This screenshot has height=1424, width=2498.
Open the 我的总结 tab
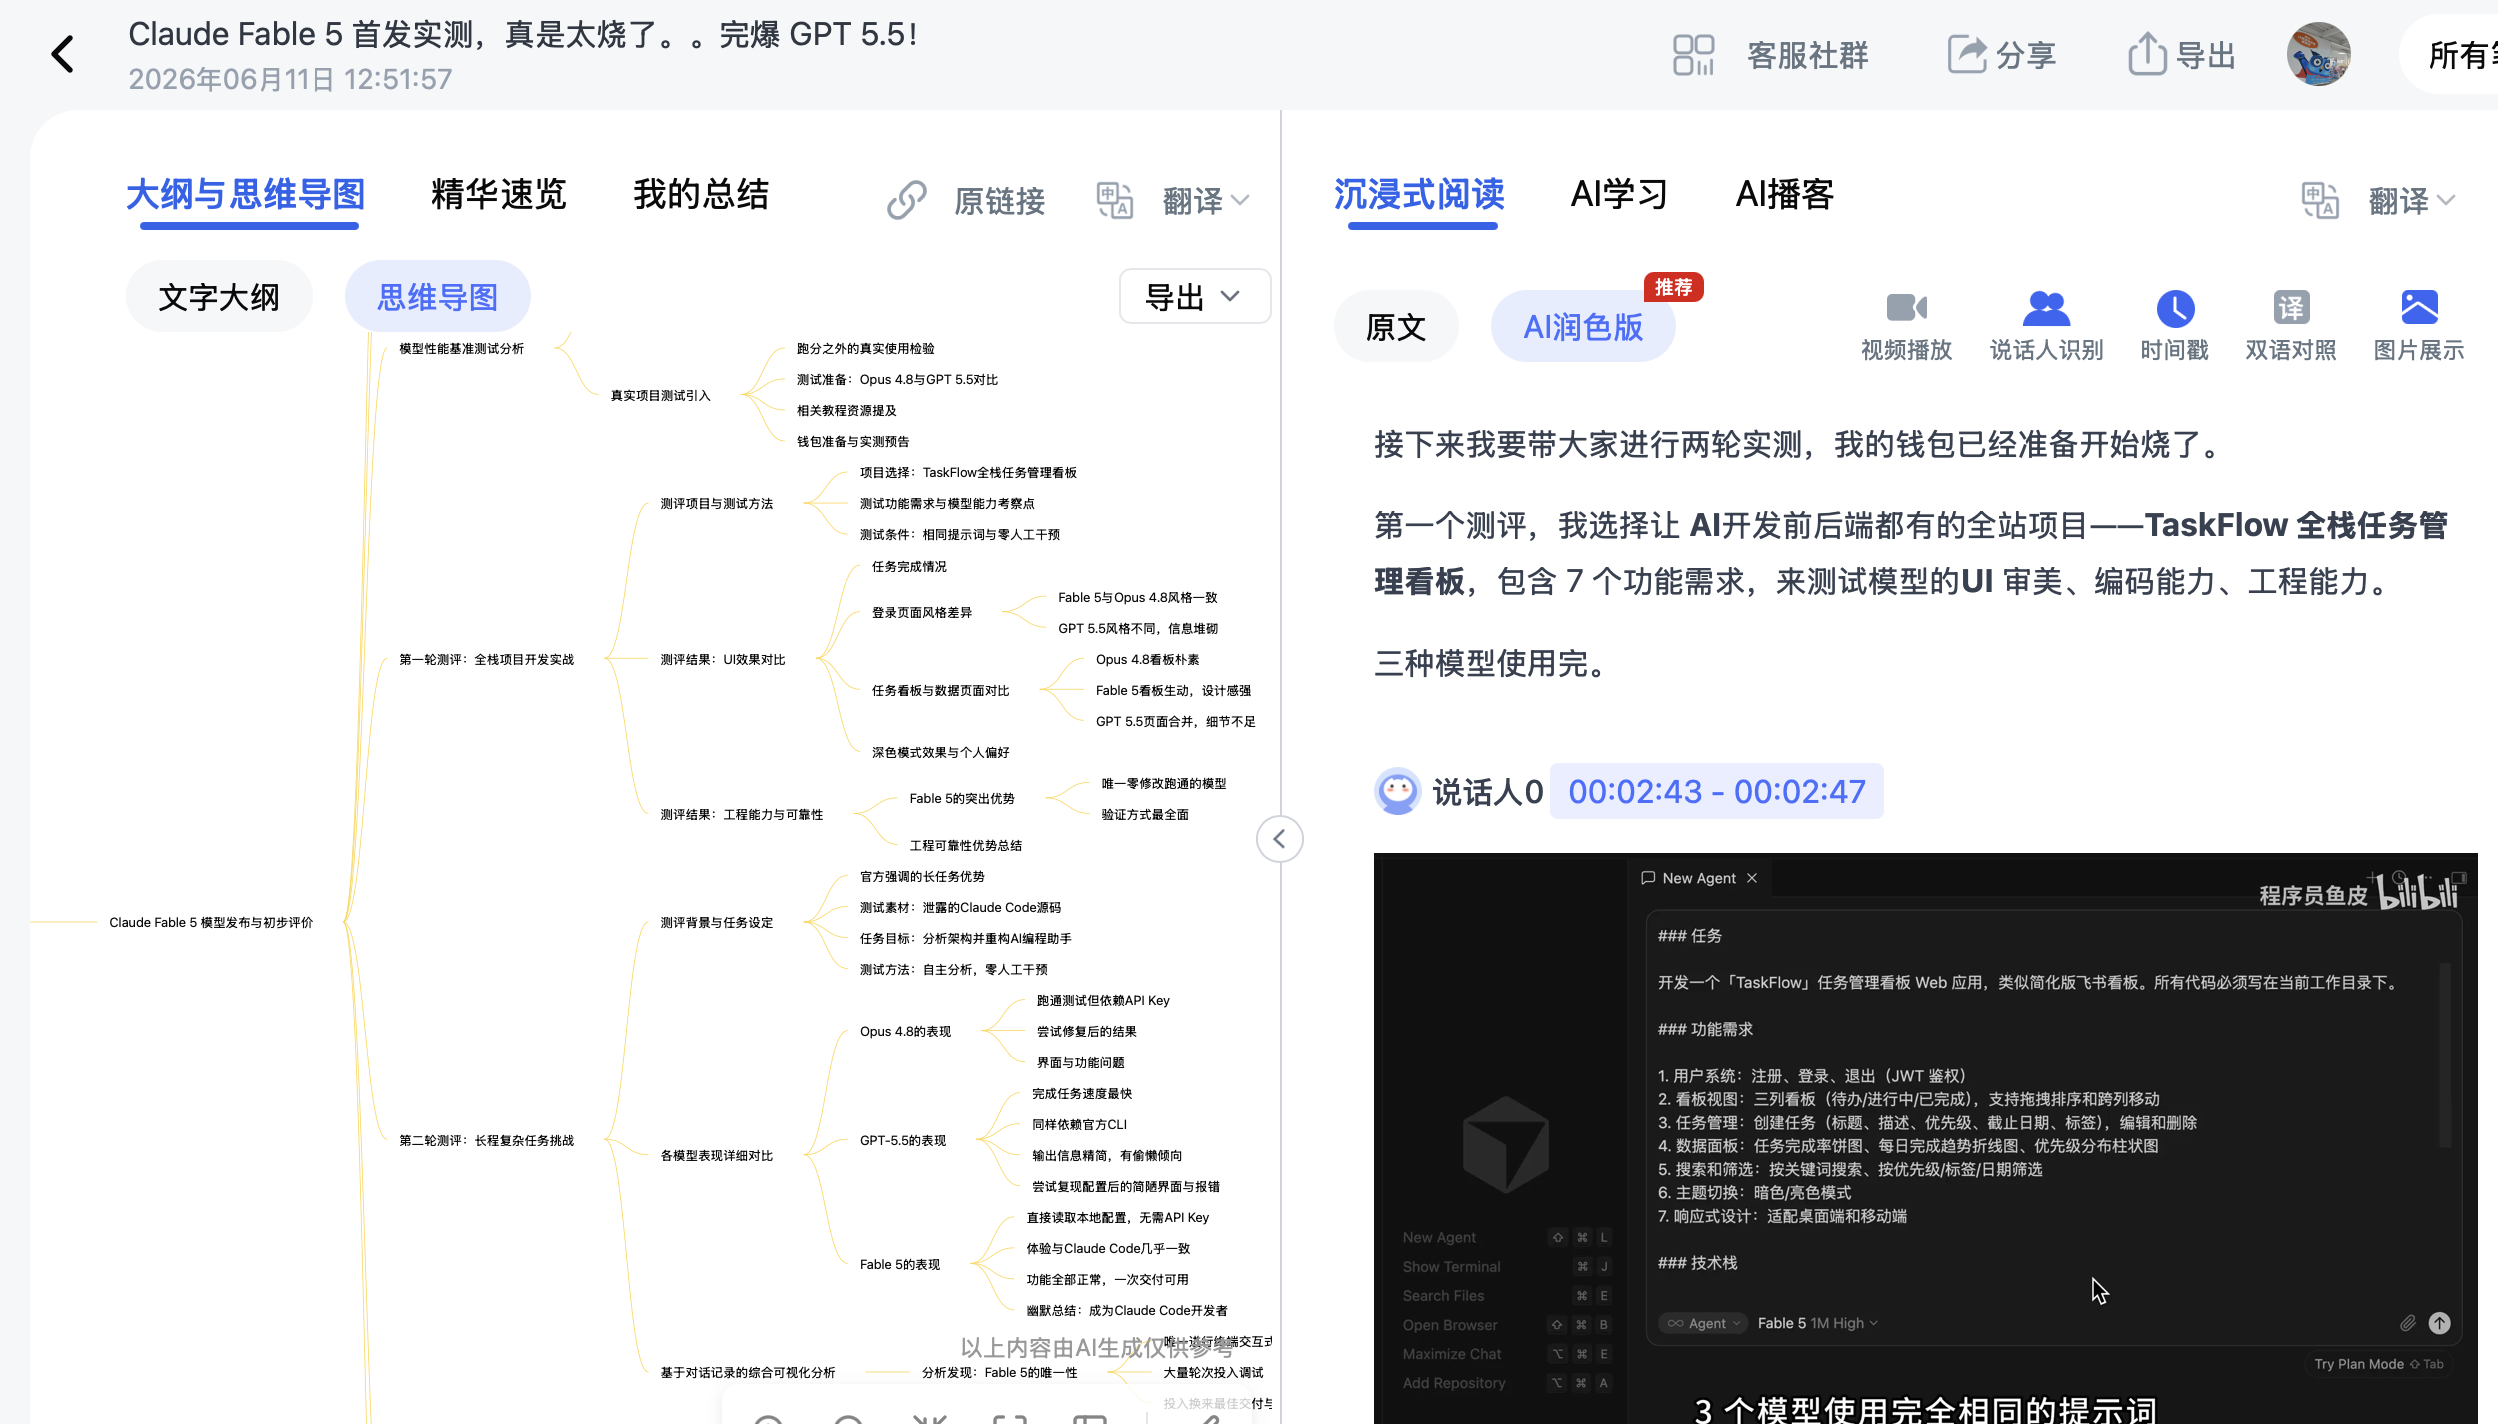(701, 194)
